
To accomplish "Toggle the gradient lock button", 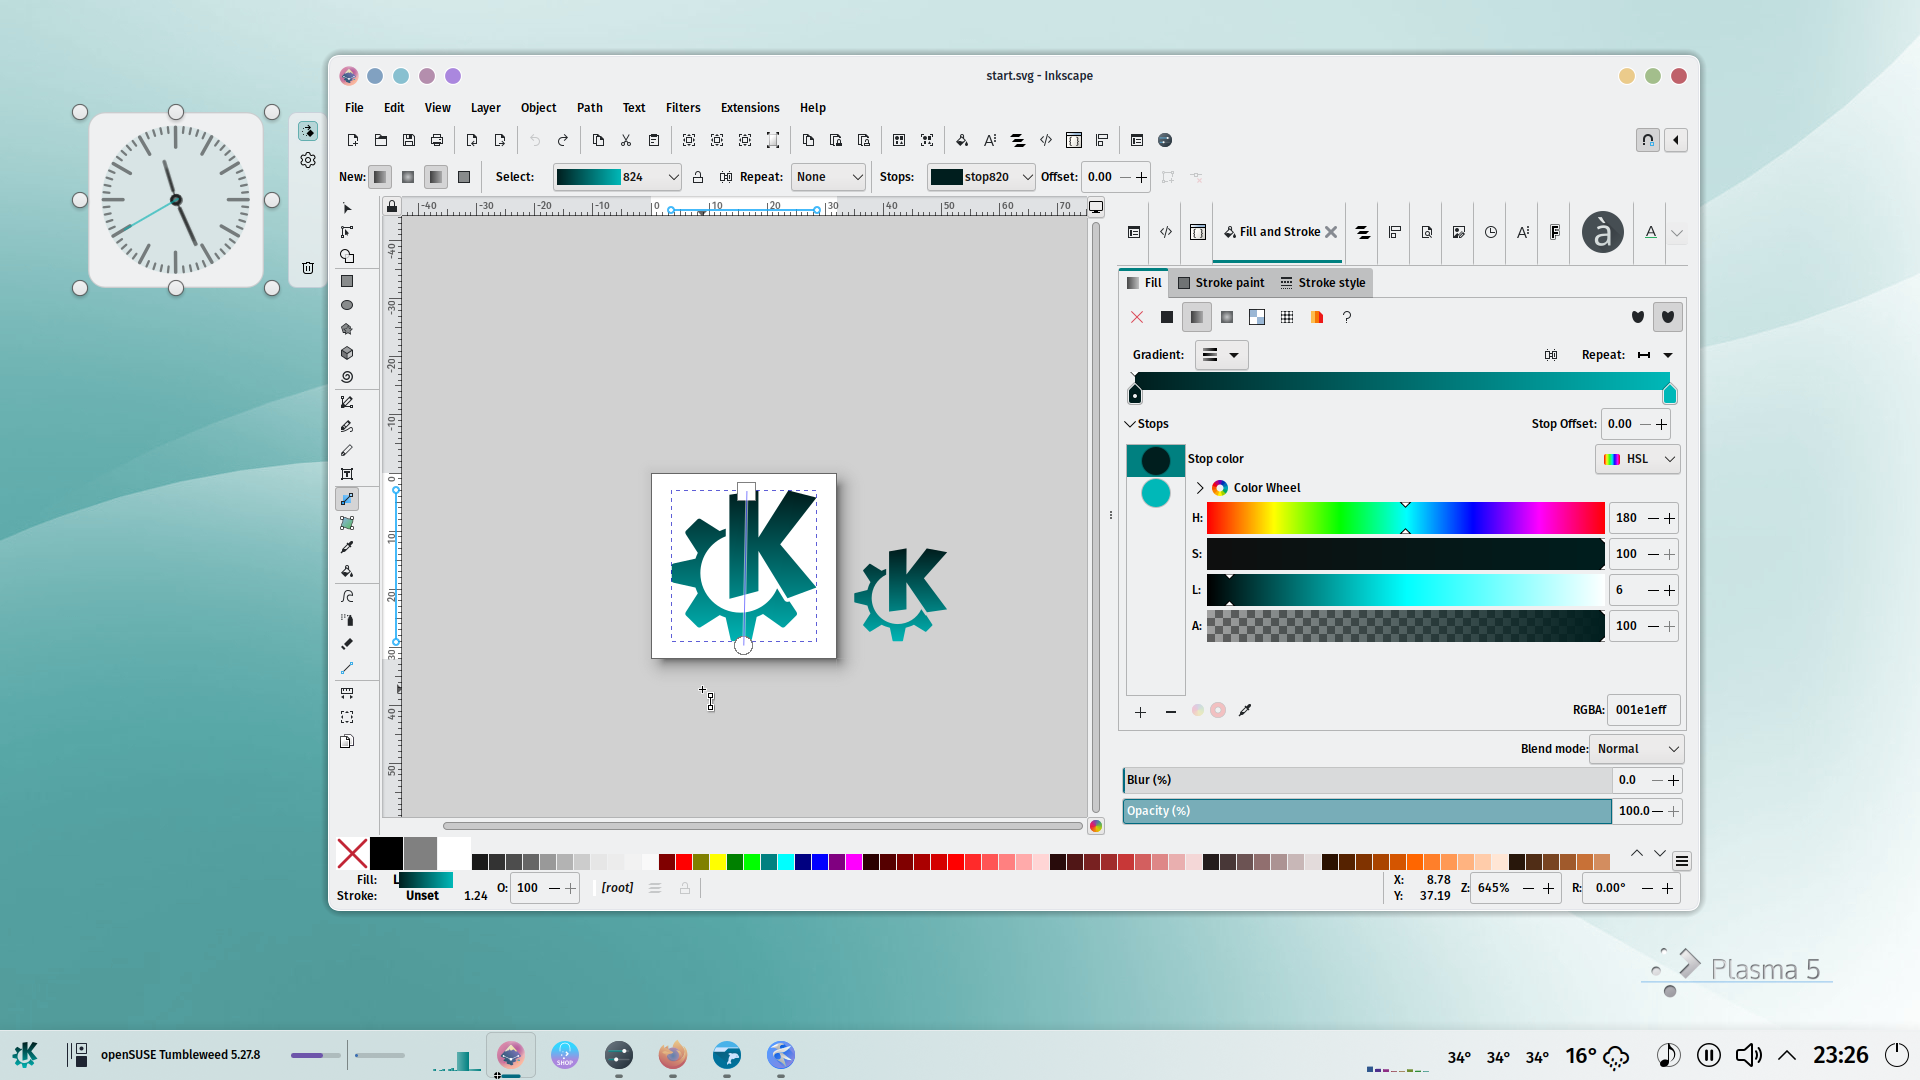I will click(x=698, y=177).
